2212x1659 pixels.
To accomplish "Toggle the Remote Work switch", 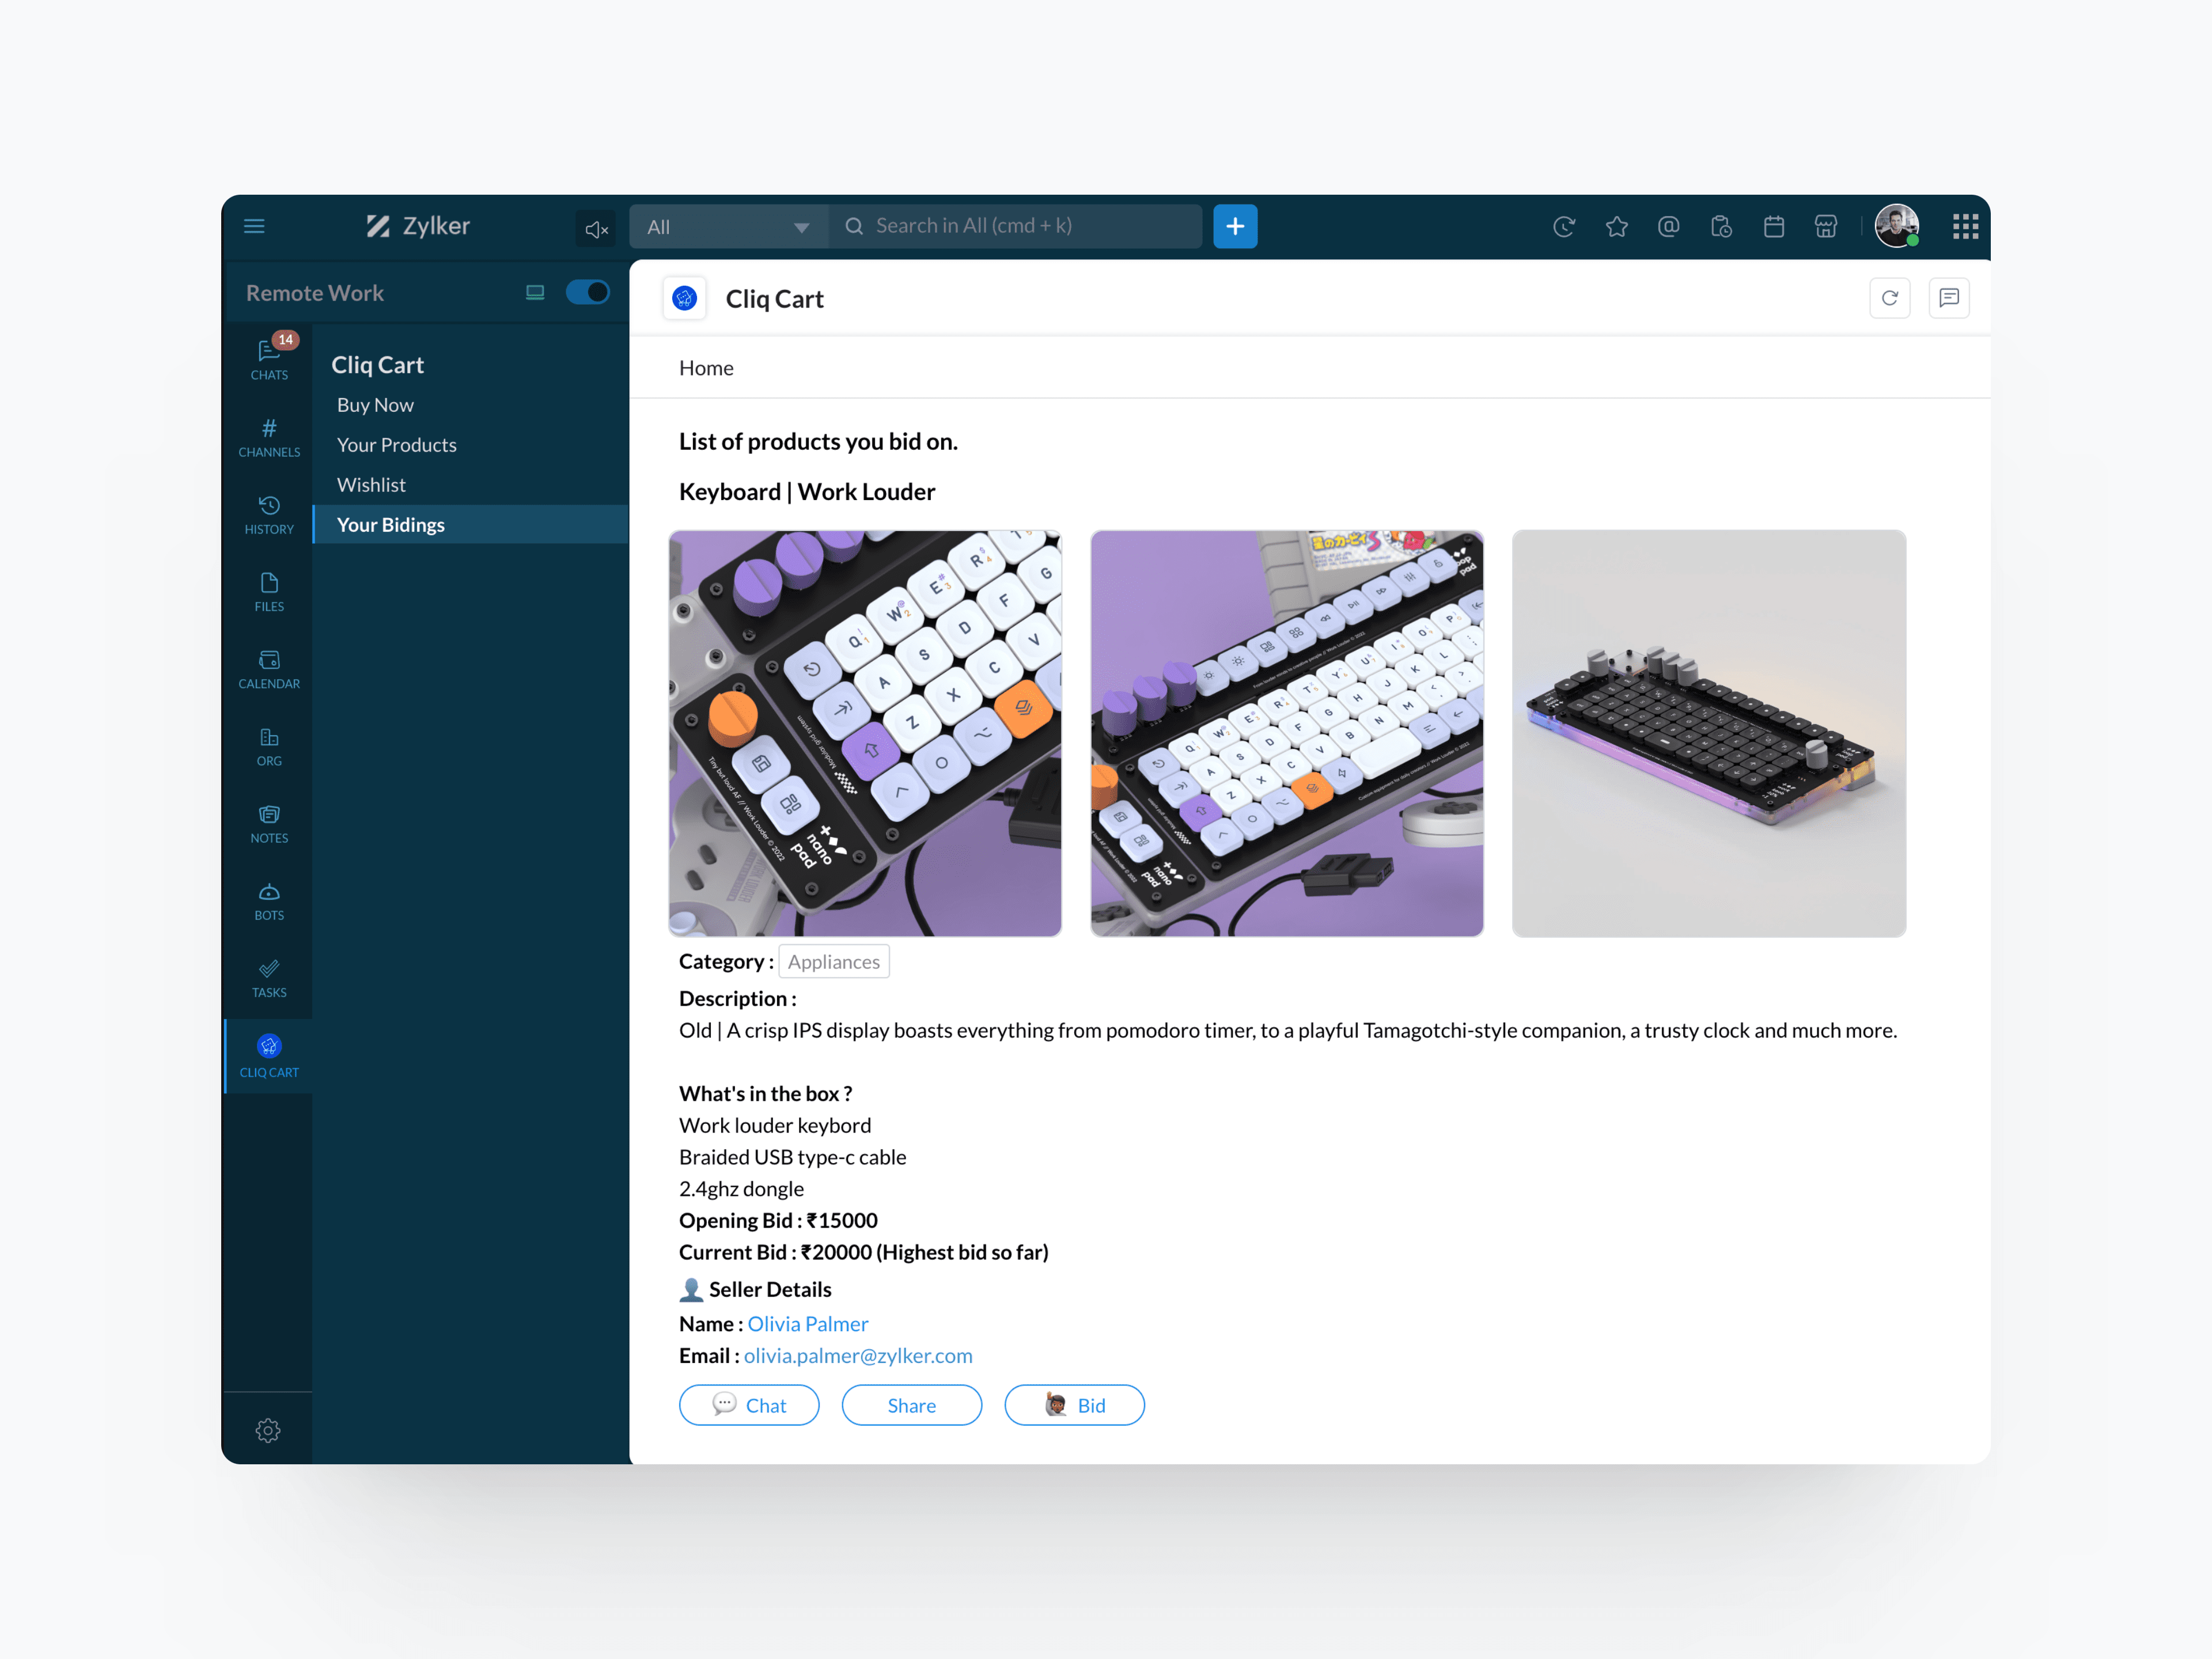I will point(588,292).
